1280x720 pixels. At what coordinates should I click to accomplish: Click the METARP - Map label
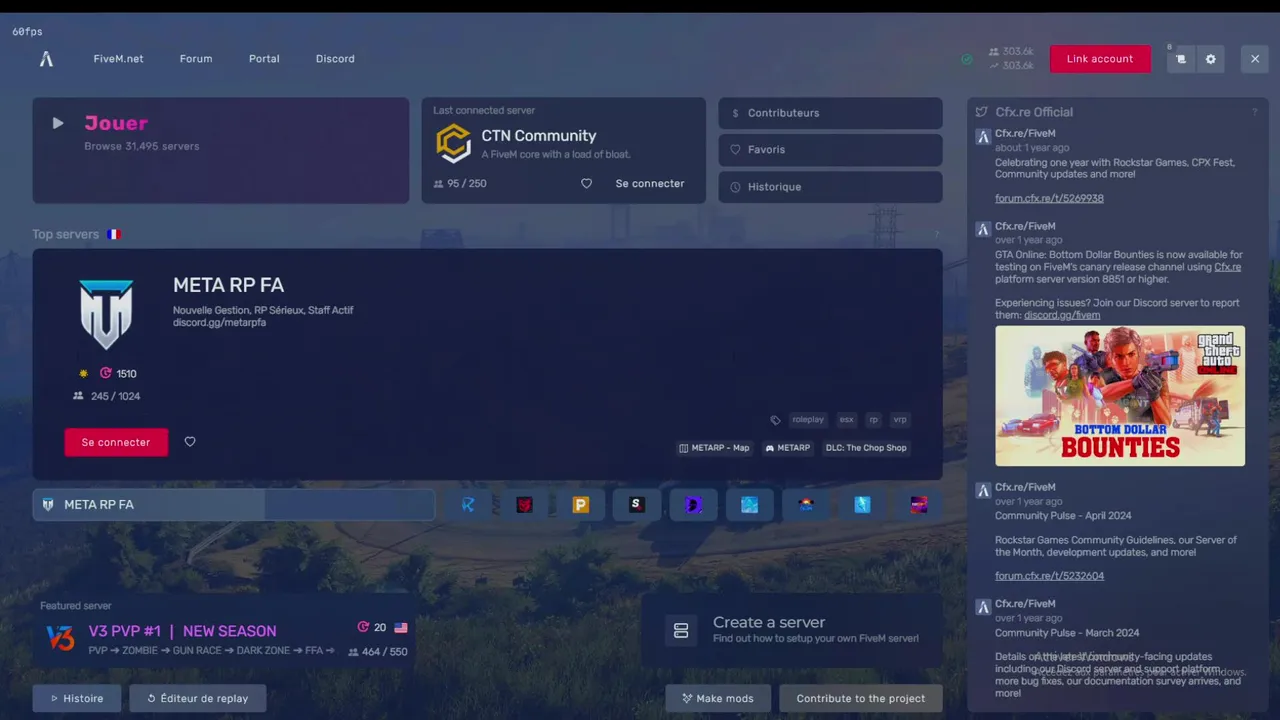(x=714, y=448)
